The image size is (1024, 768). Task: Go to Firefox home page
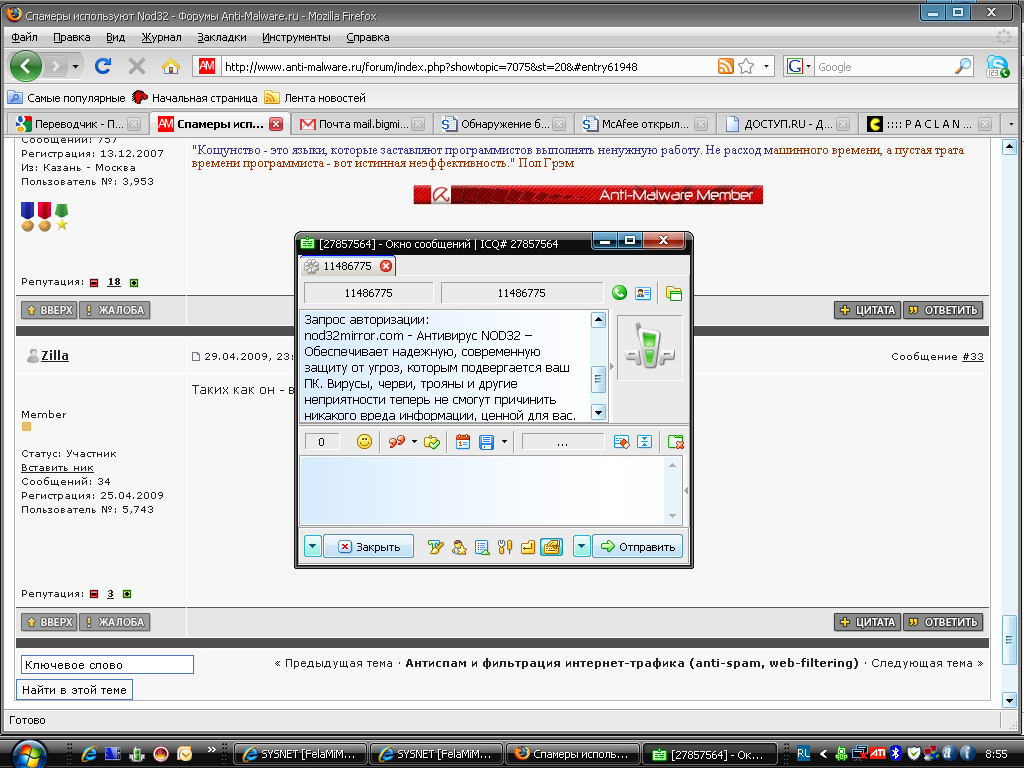pyautogui.click(x=170, y=66)
